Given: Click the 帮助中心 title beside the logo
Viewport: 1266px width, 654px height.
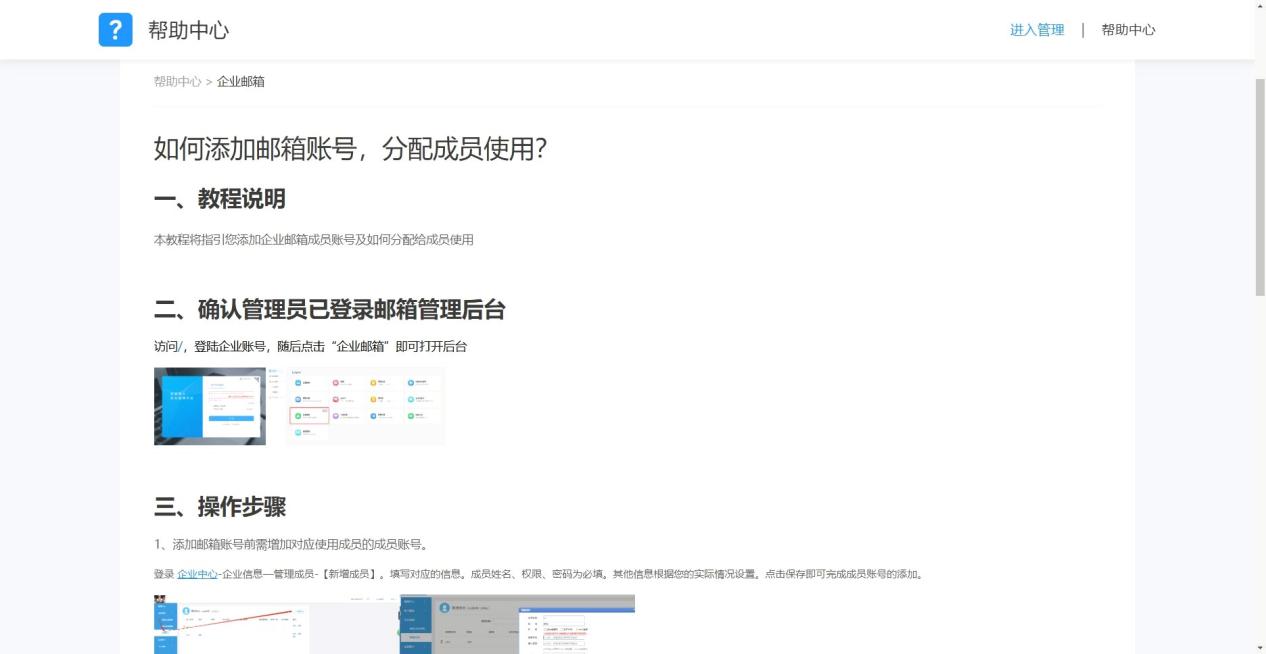Looking at the screenshot, I should (188, 30).
